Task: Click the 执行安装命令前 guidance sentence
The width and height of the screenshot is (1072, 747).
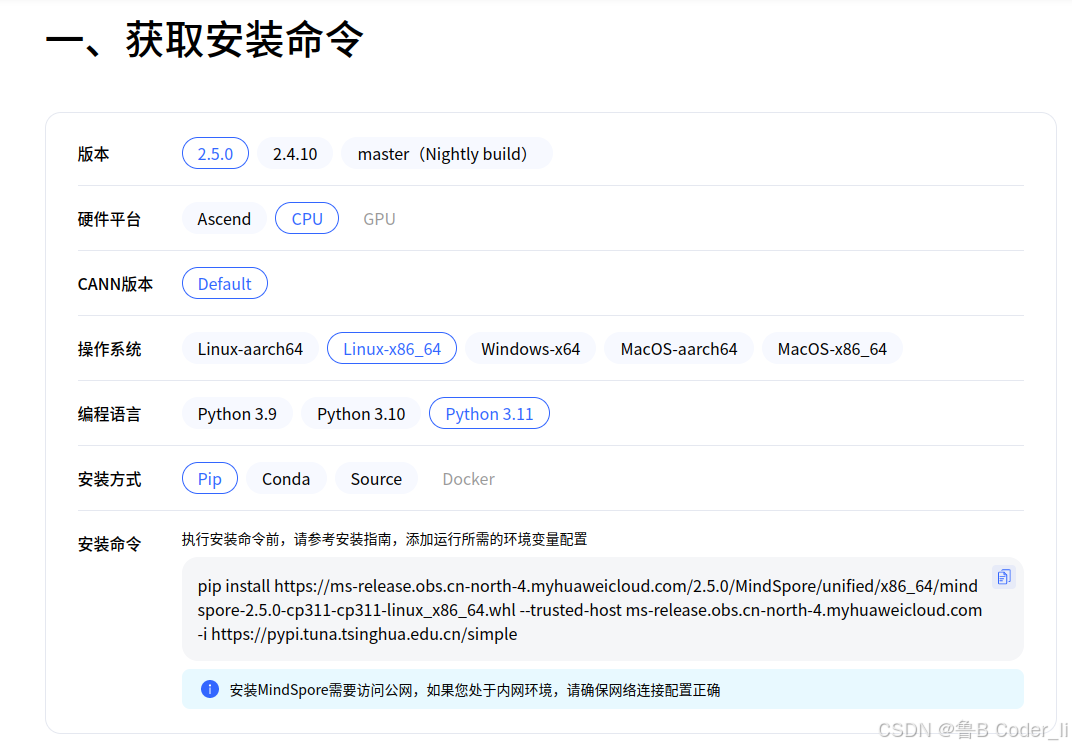Action: click(x=384, y=539)
